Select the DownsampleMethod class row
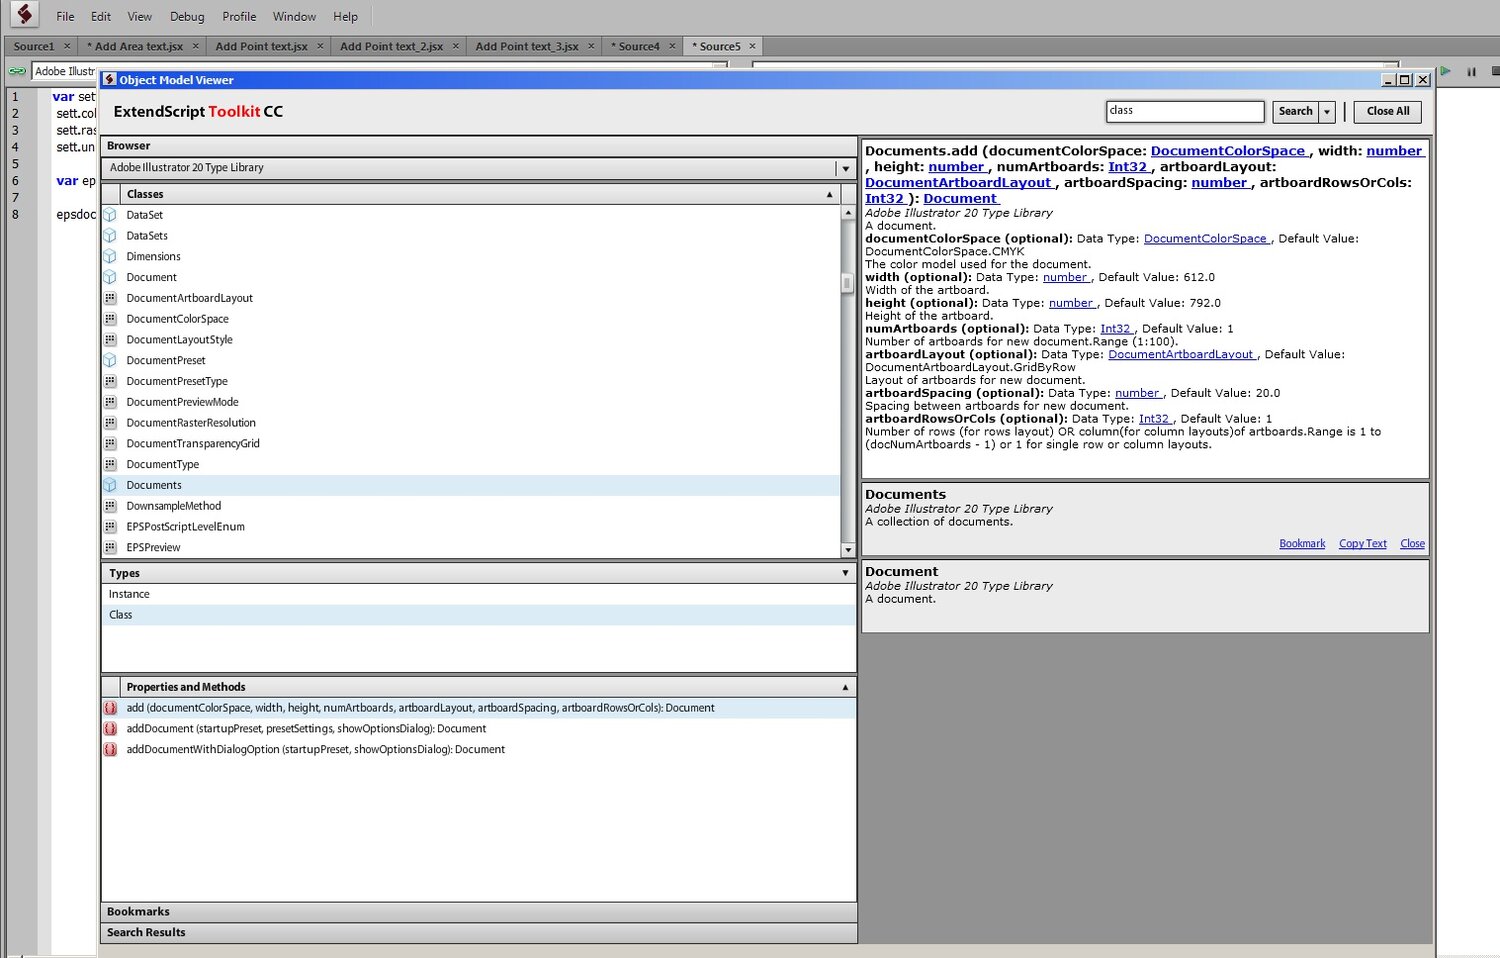The image size is (1500, 958). 471,506
